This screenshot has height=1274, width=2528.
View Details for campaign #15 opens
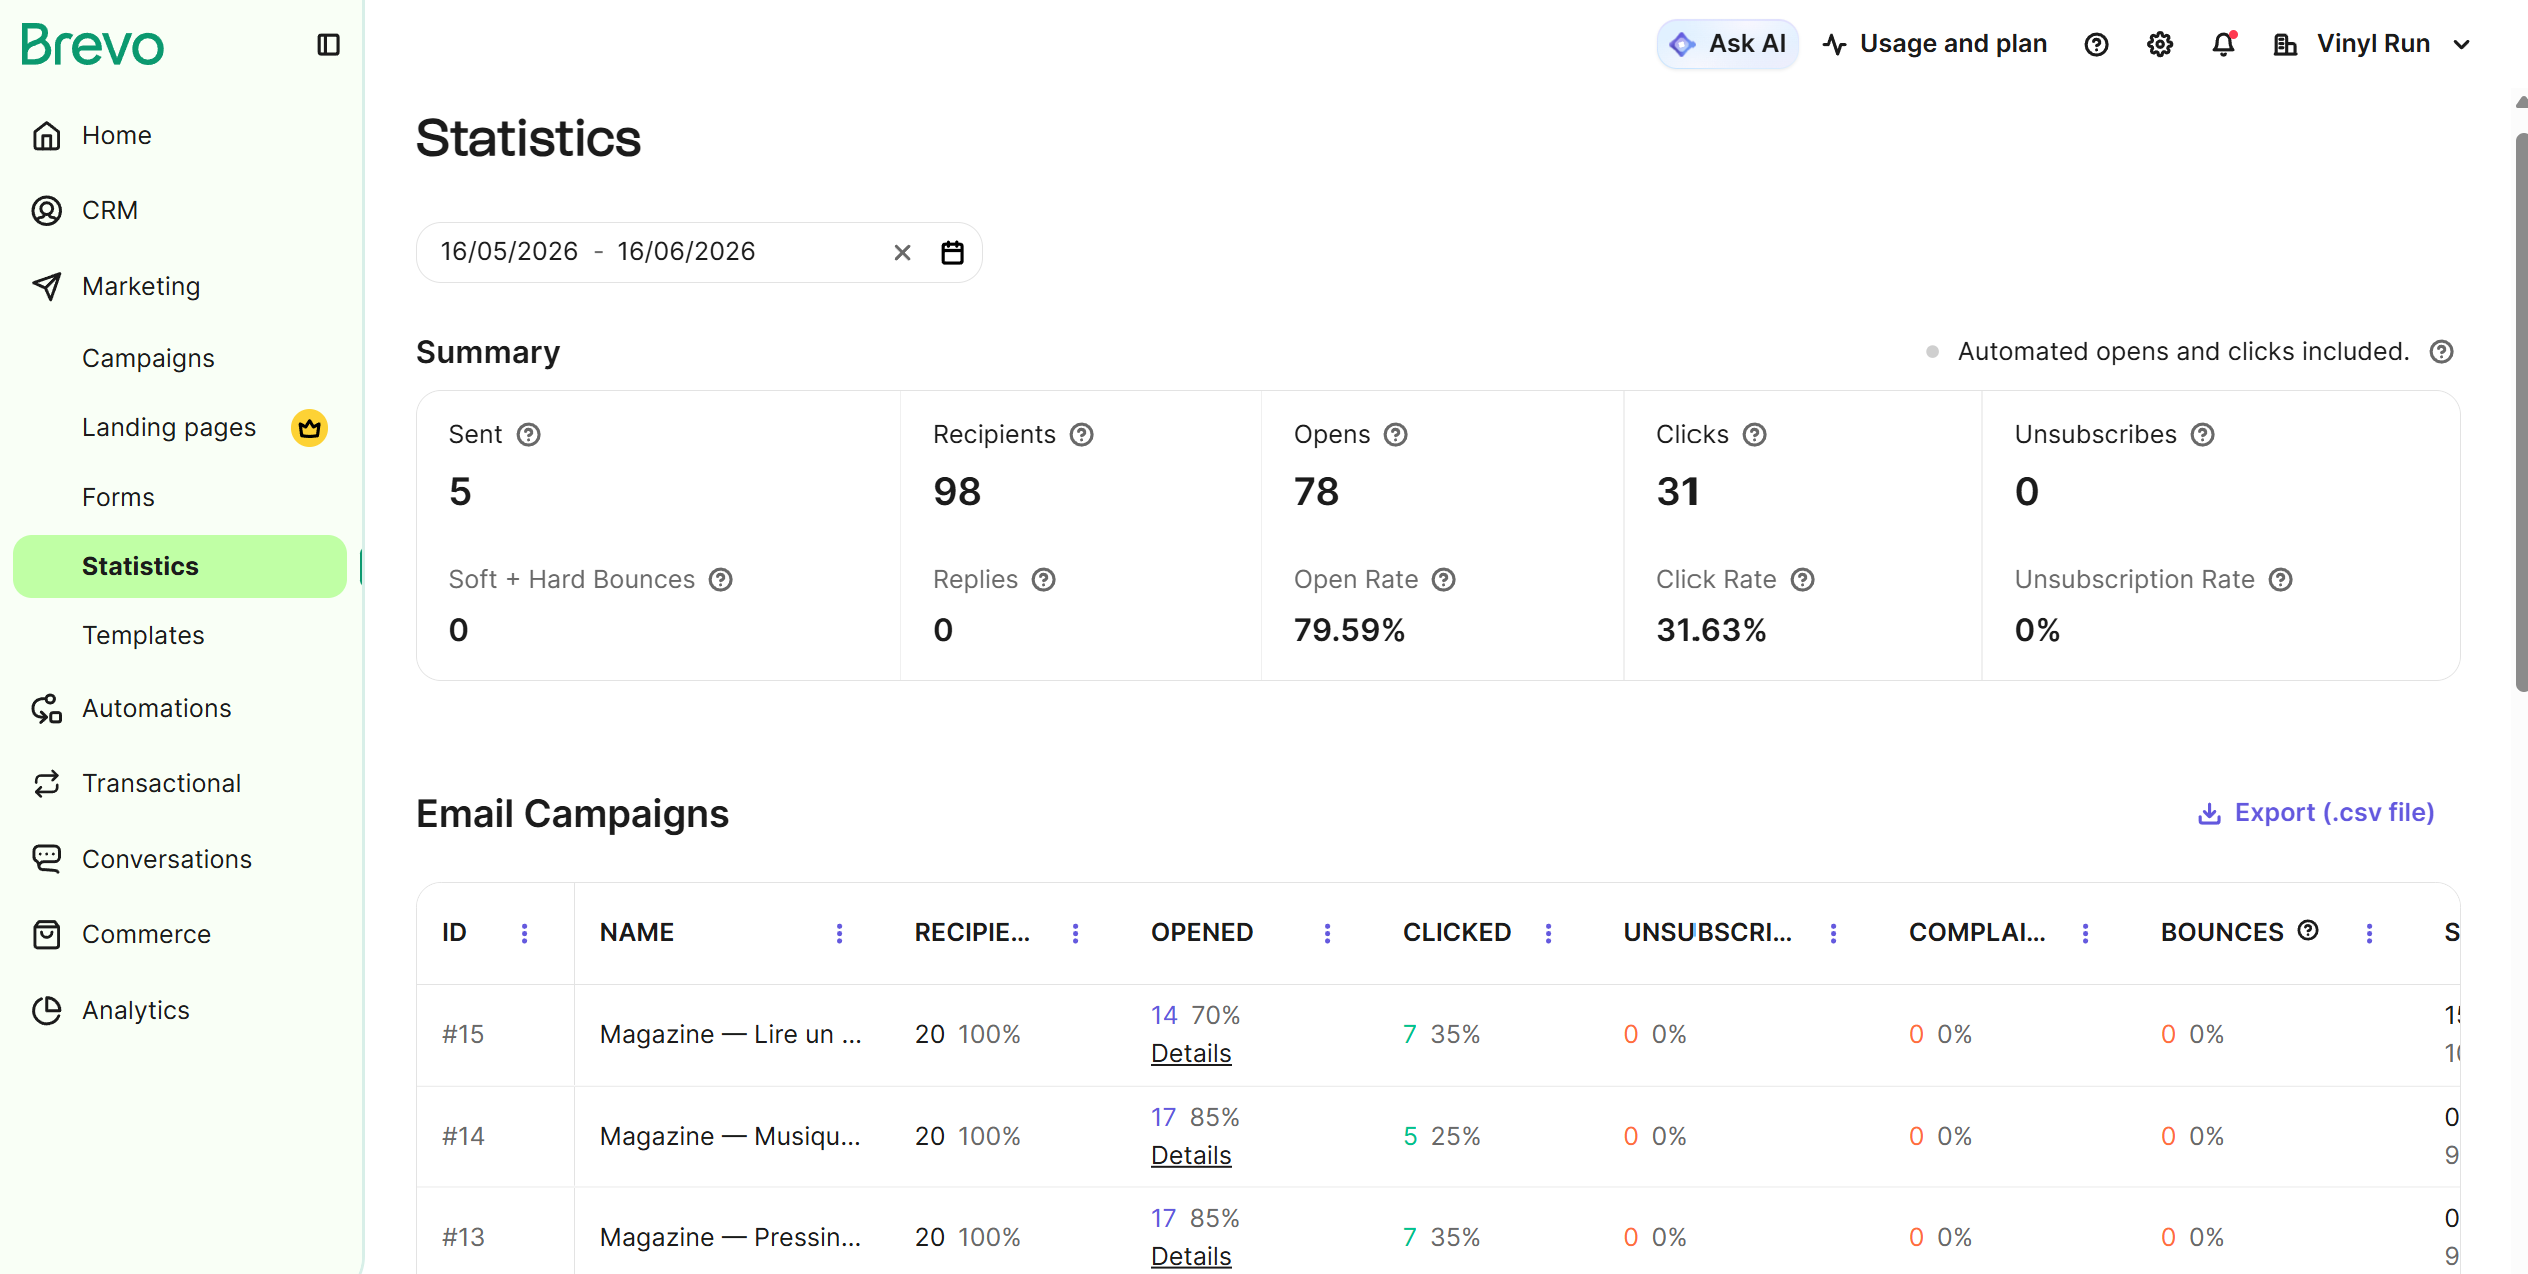(x=1190, y=1054)
